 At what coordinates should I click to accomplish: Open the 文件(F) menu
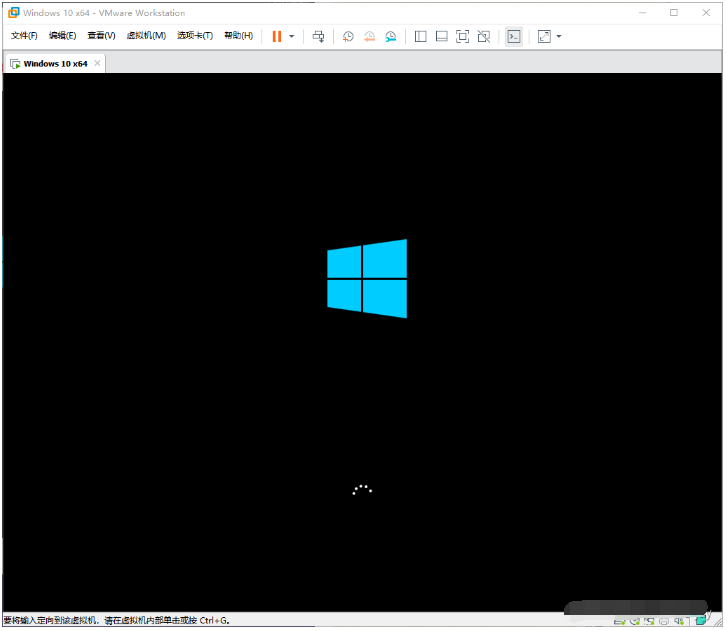pos(24,36)
